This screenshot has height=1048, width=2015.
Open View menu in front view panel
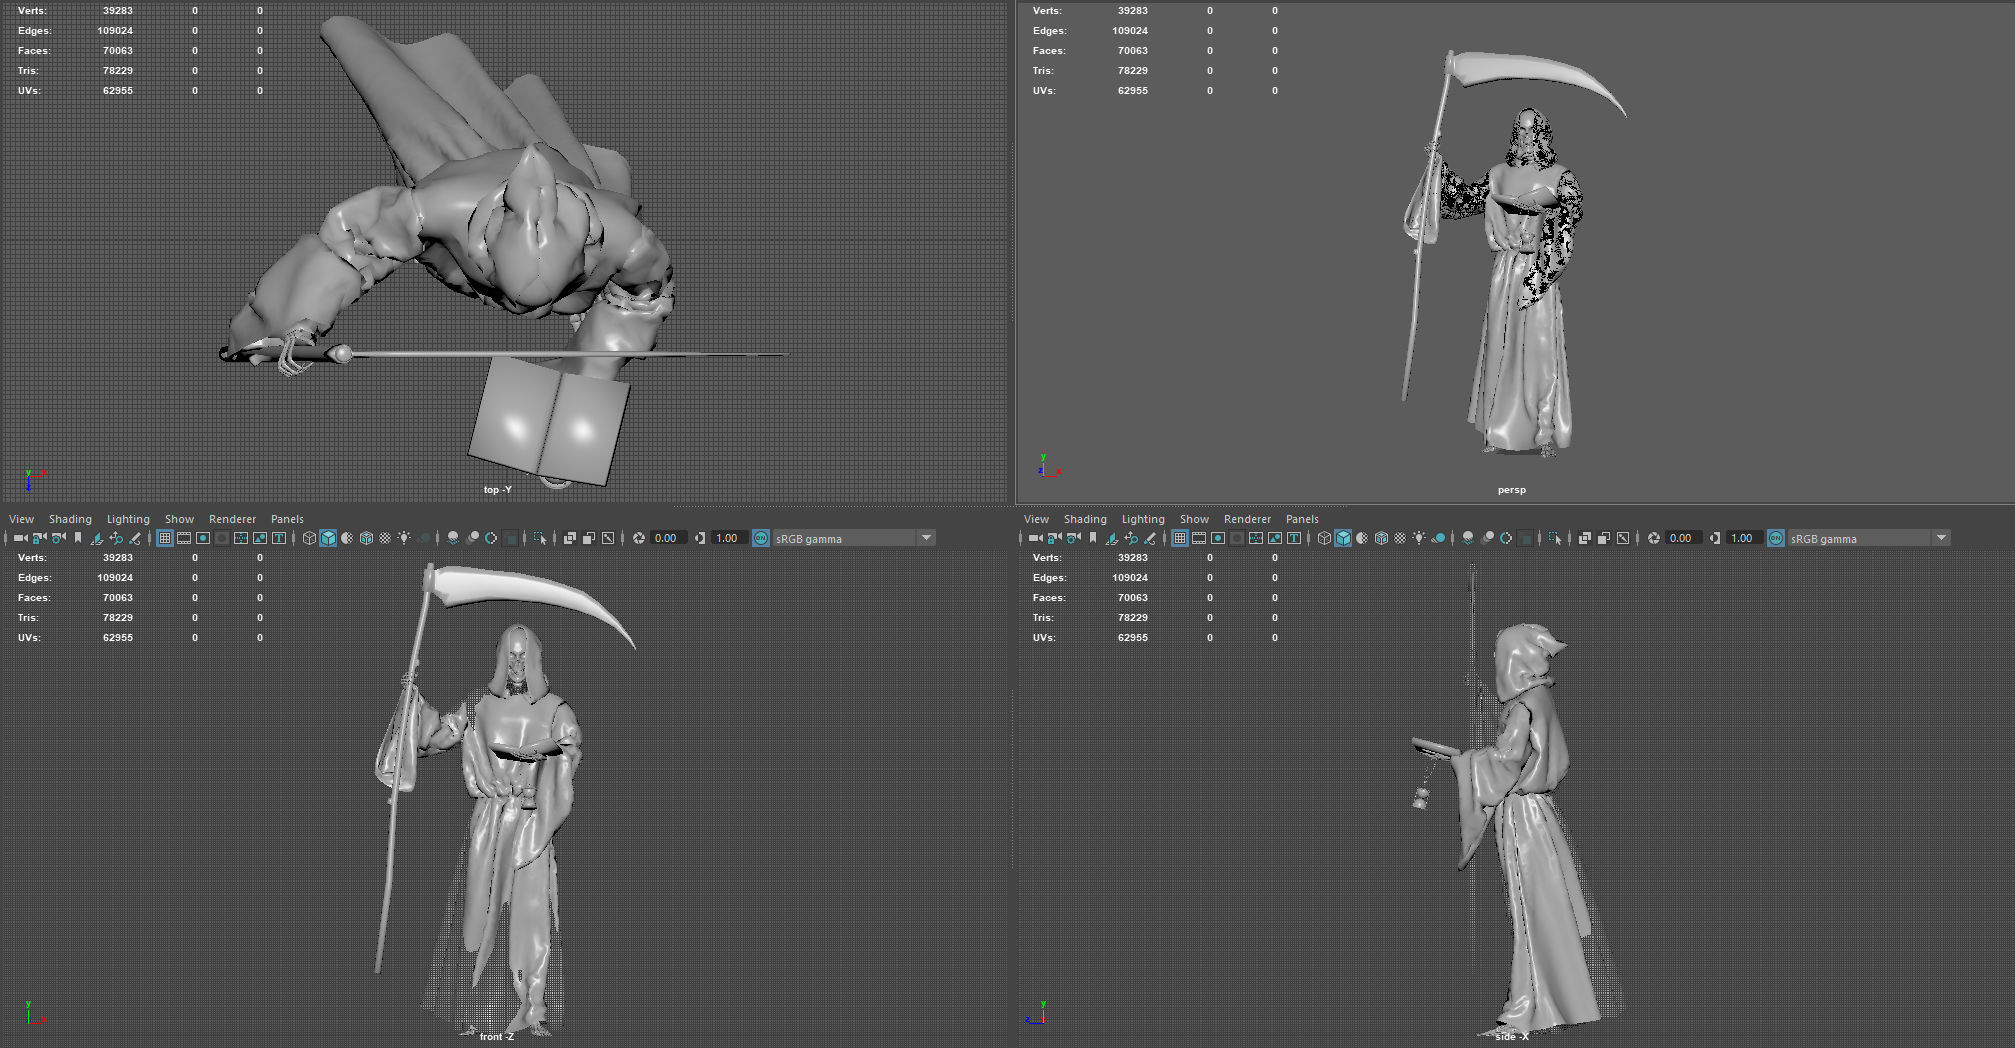click(21, 519)
